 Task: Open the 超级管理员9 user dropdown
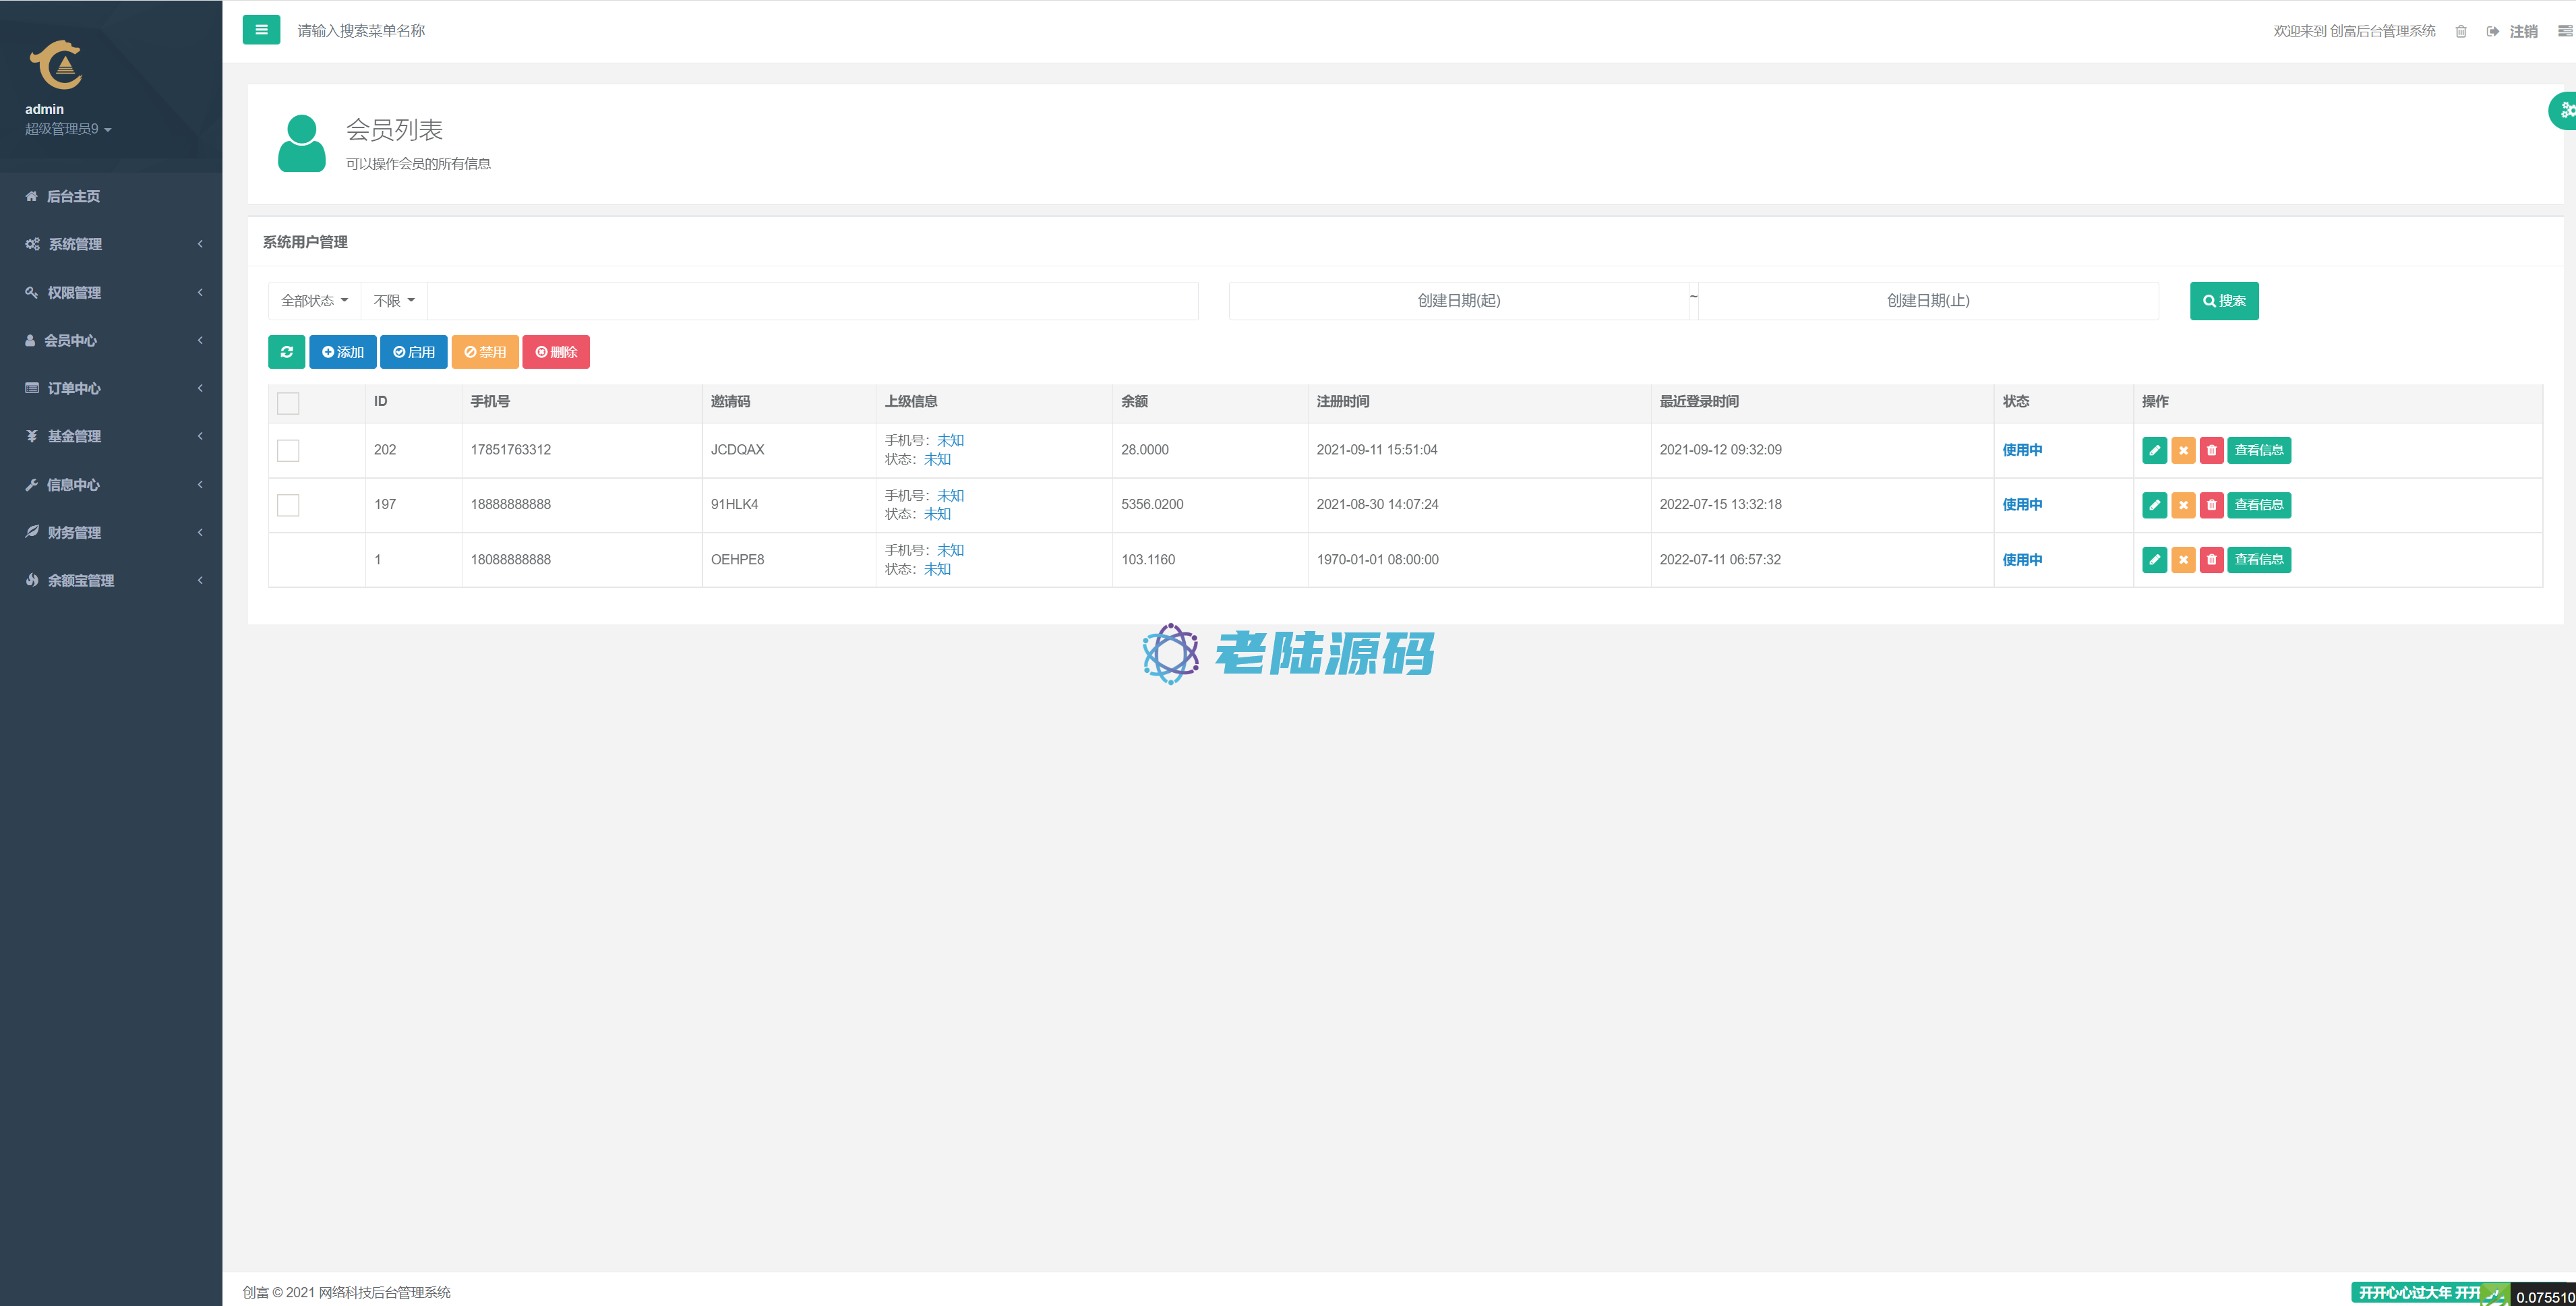point(68,129)
